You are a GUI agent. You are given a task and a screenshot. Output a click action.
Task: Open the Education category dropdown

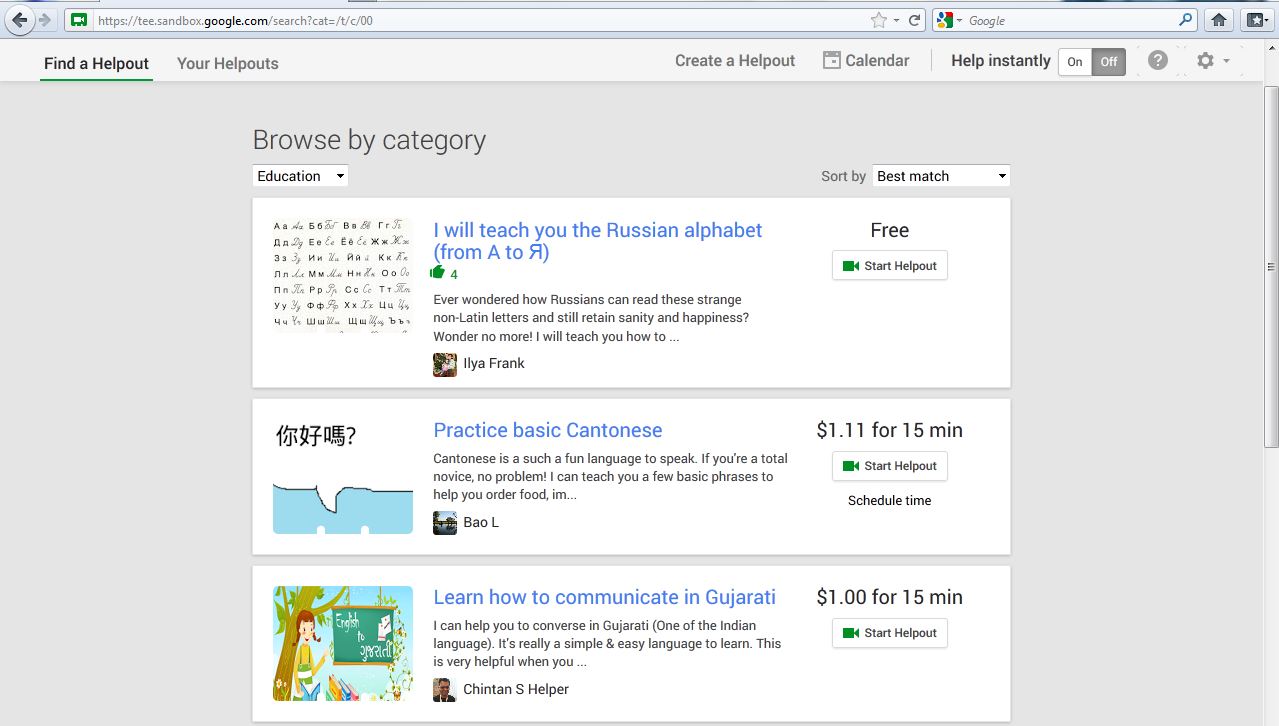[300, 176]
